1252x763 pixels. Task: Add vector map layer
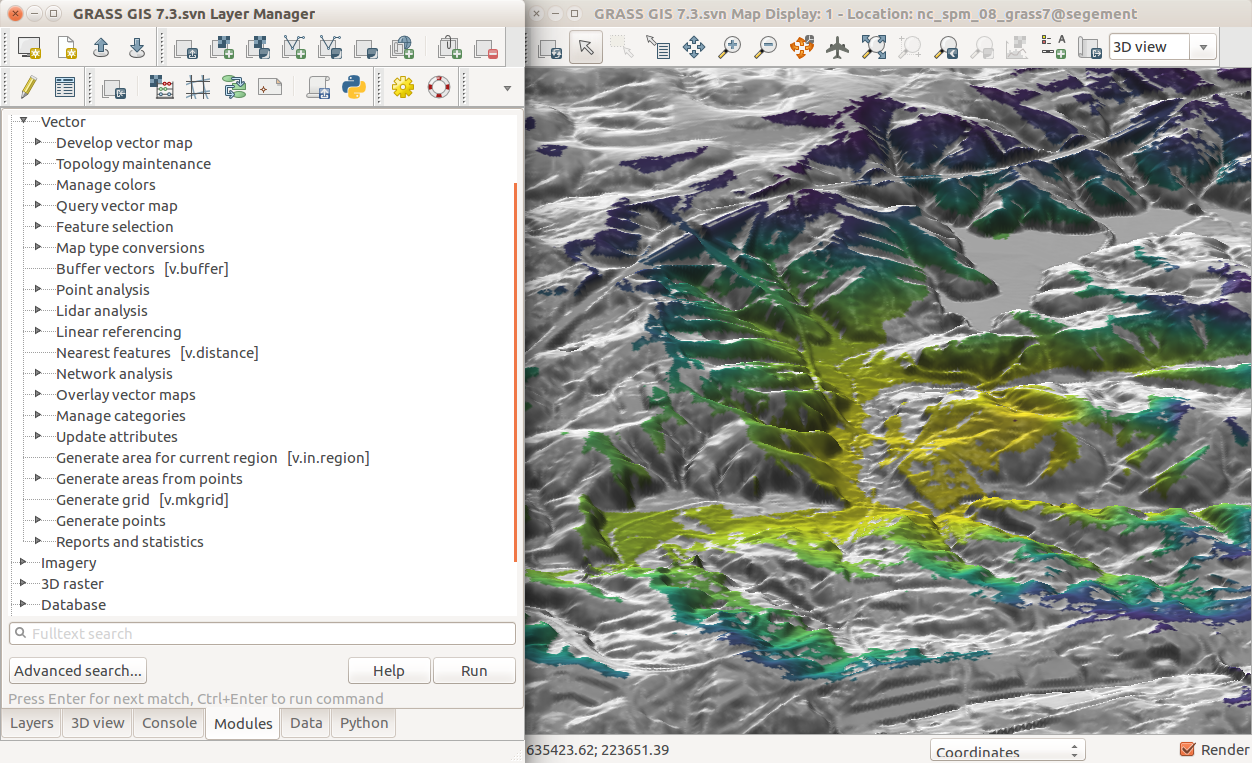(x=294, y=47)
